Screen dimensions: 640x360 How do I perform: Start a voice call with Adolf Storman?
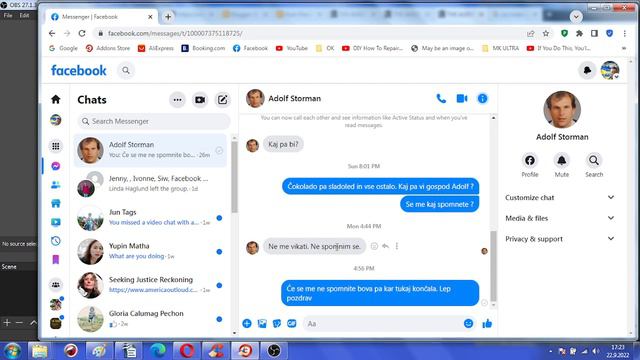(441, 98)
